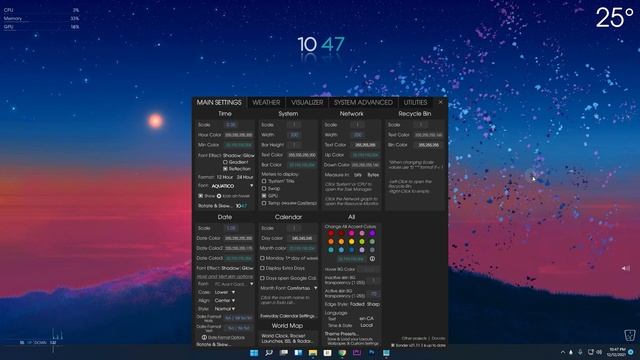Open taskbar Search
Image resolution: width=640 pixels, height=360 pixels.
(269, 353)
